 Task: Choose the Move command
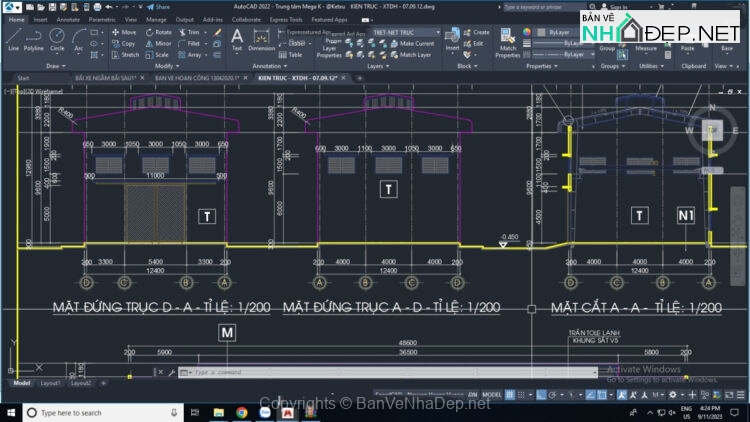point(124,32)
